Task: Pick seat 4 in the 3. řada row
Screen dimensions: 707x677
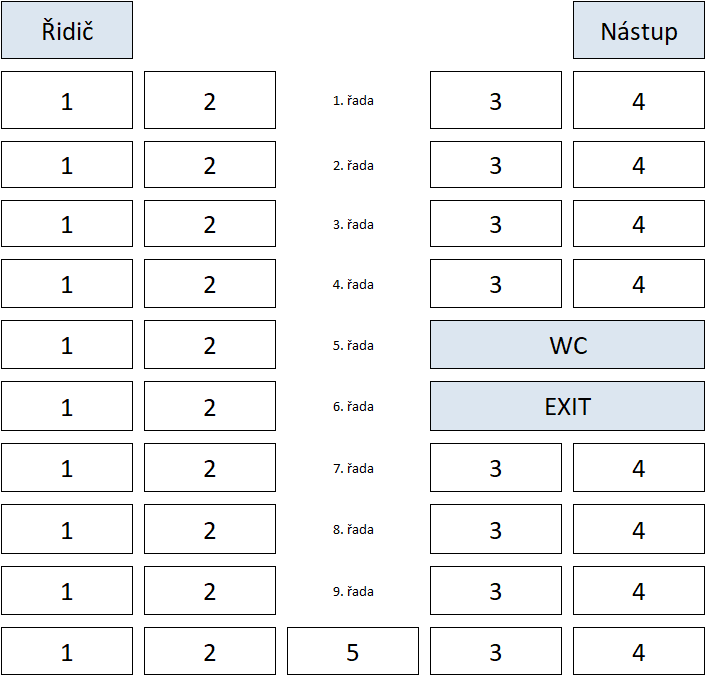Action: (638, 224)
